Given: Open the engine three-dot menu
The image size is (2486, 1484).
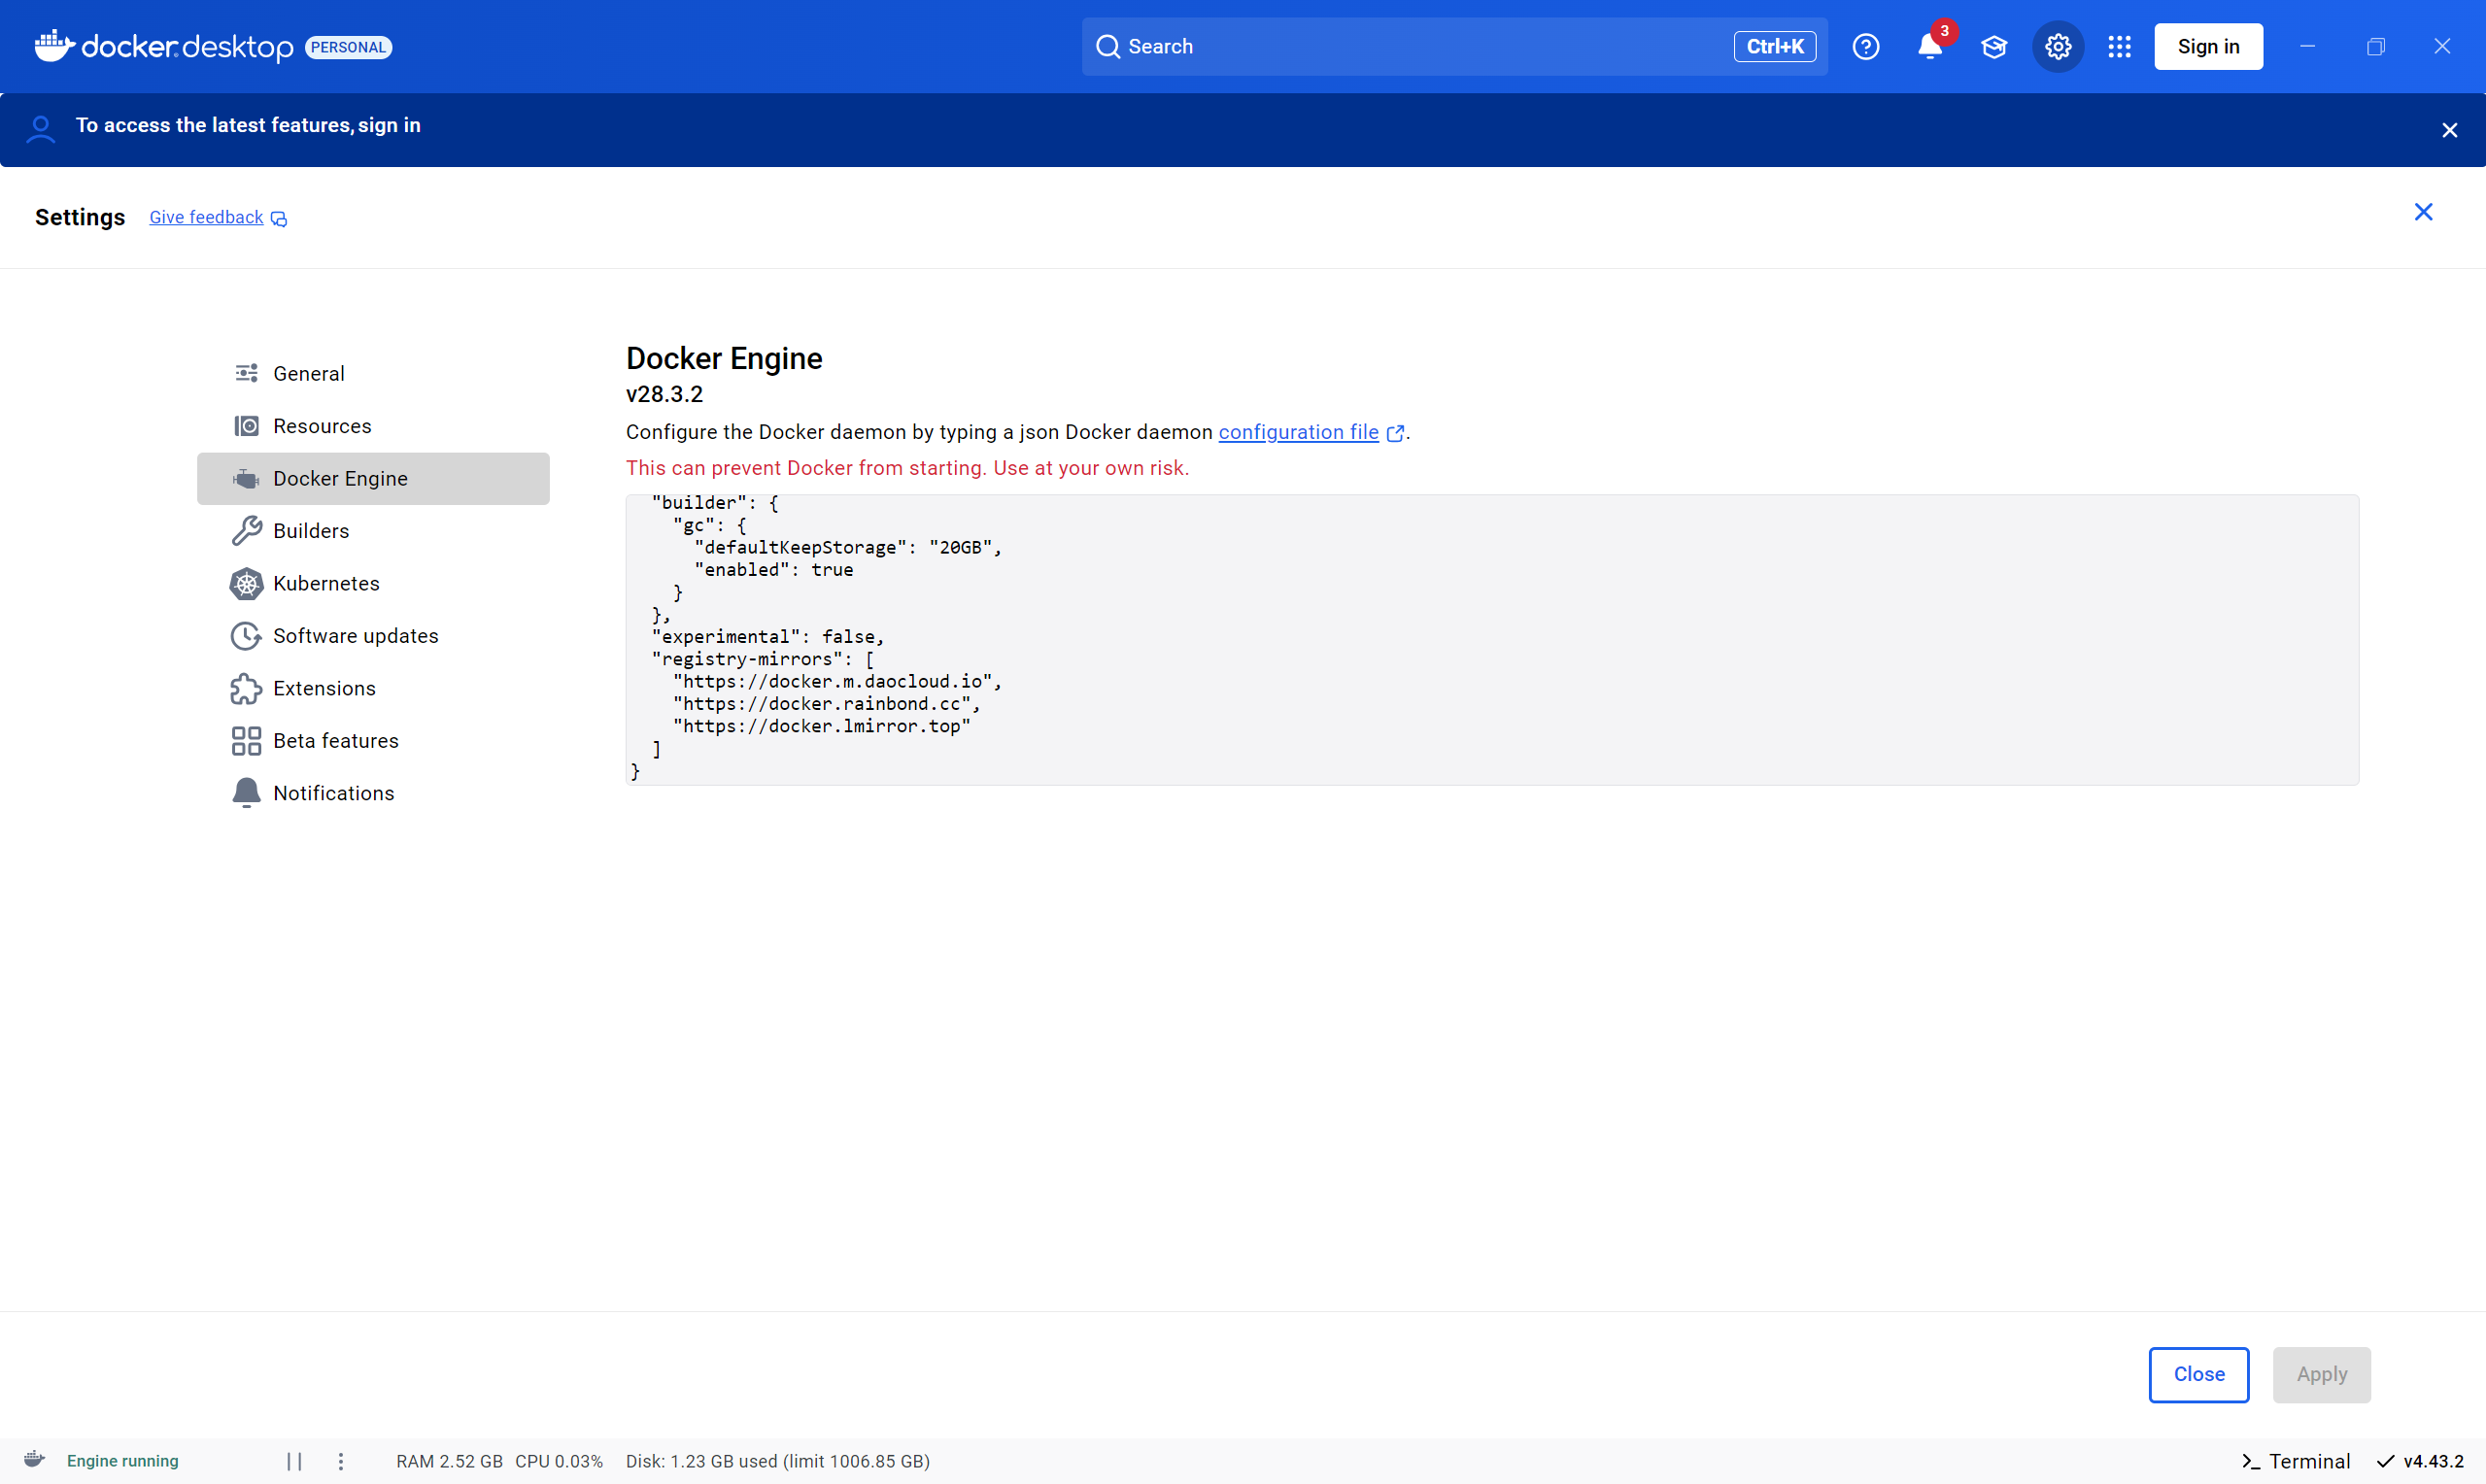Looking at the screenshot, I should pyautogui.click(x=340, y=1461).
